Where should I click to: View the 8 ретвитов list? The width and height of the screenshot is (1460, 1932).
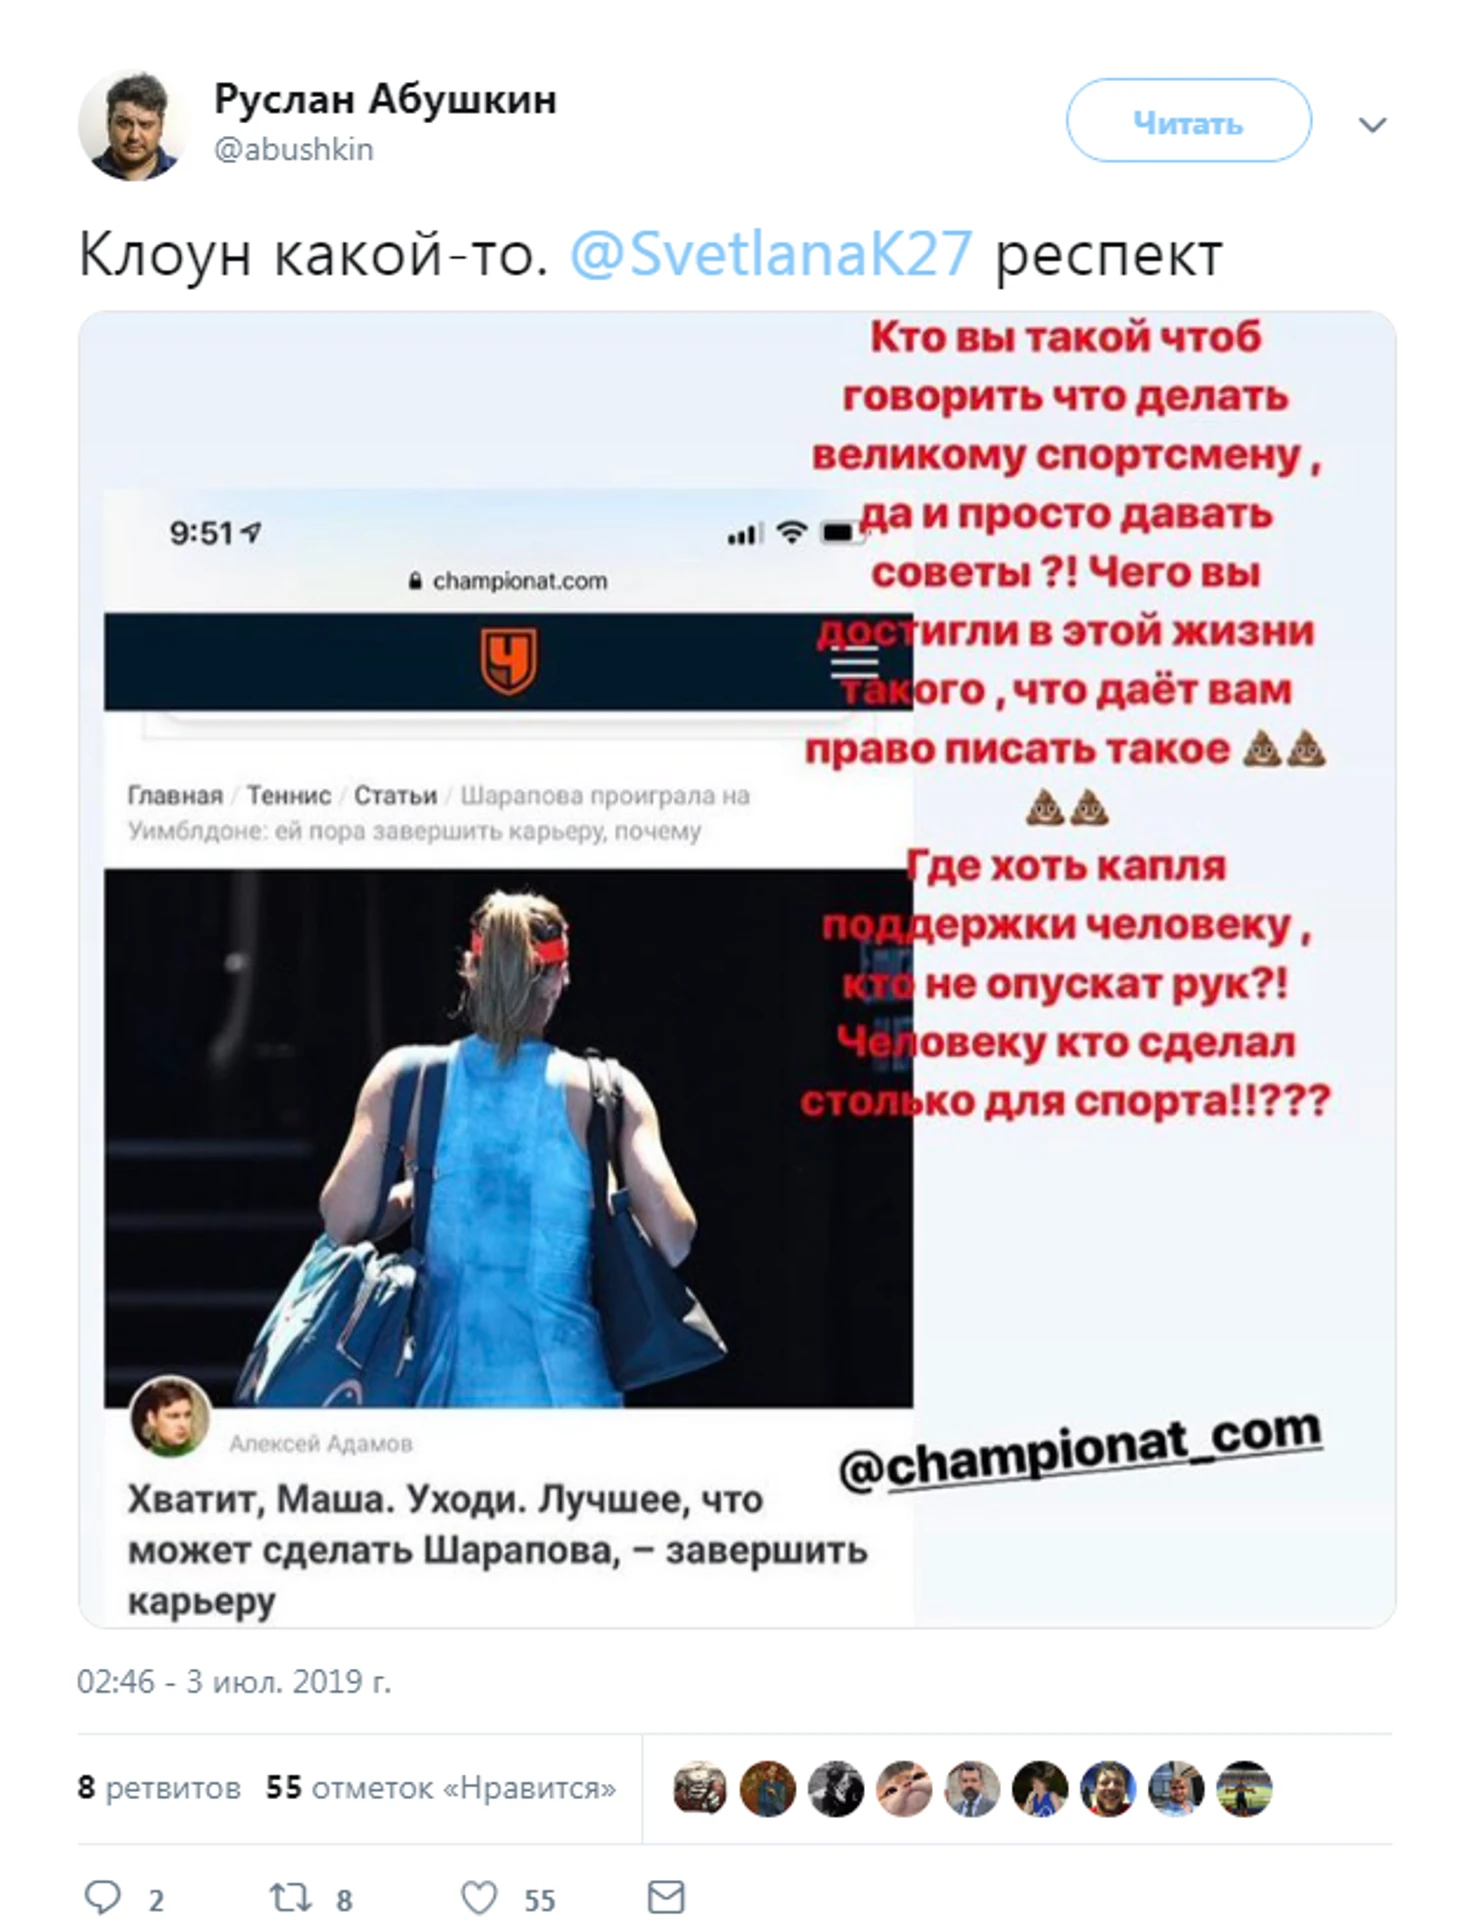point(159,1788)
